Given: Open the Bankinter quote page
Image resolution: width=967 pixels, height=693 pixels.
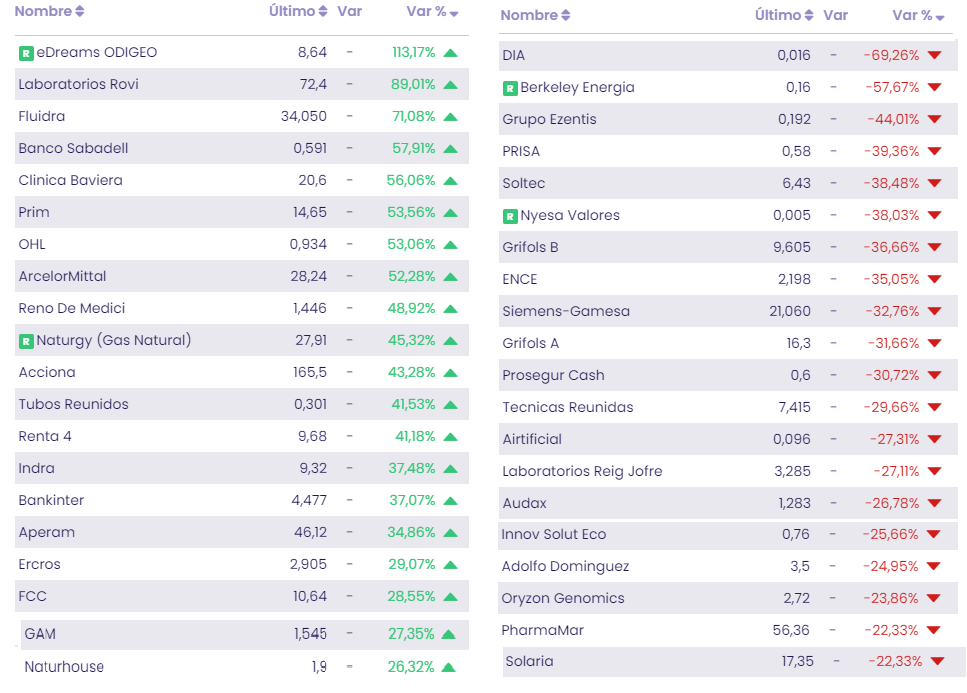Looking at the screenshot, I should 51,501.
